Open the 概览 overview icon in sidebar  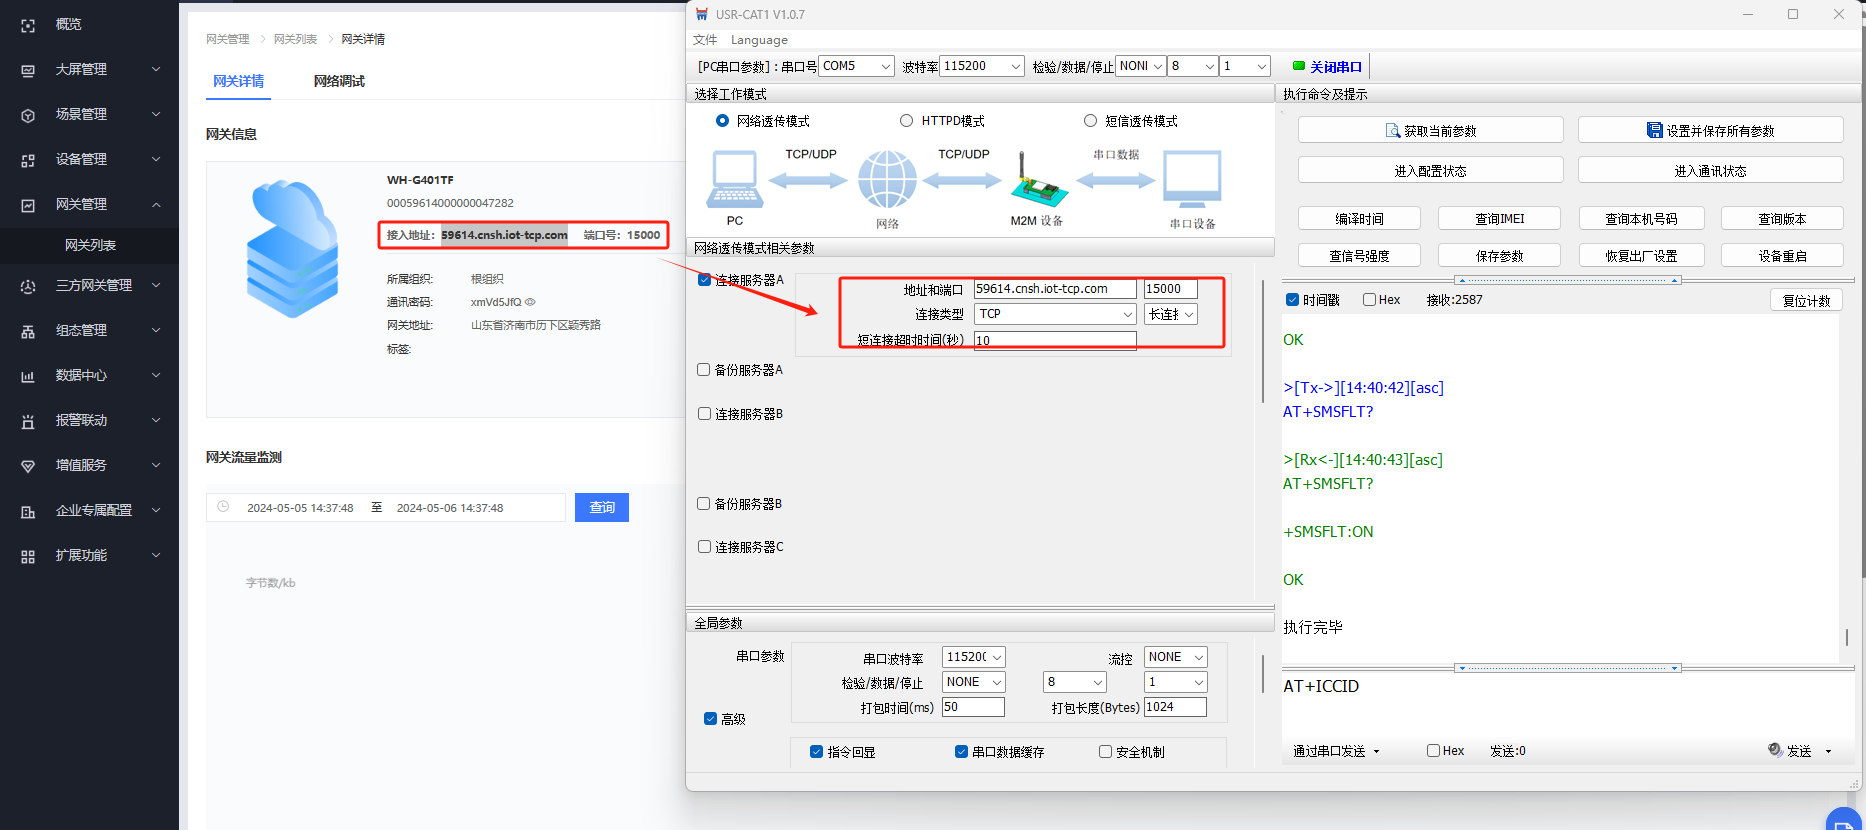pyautogui.click(x=28, y=25)
